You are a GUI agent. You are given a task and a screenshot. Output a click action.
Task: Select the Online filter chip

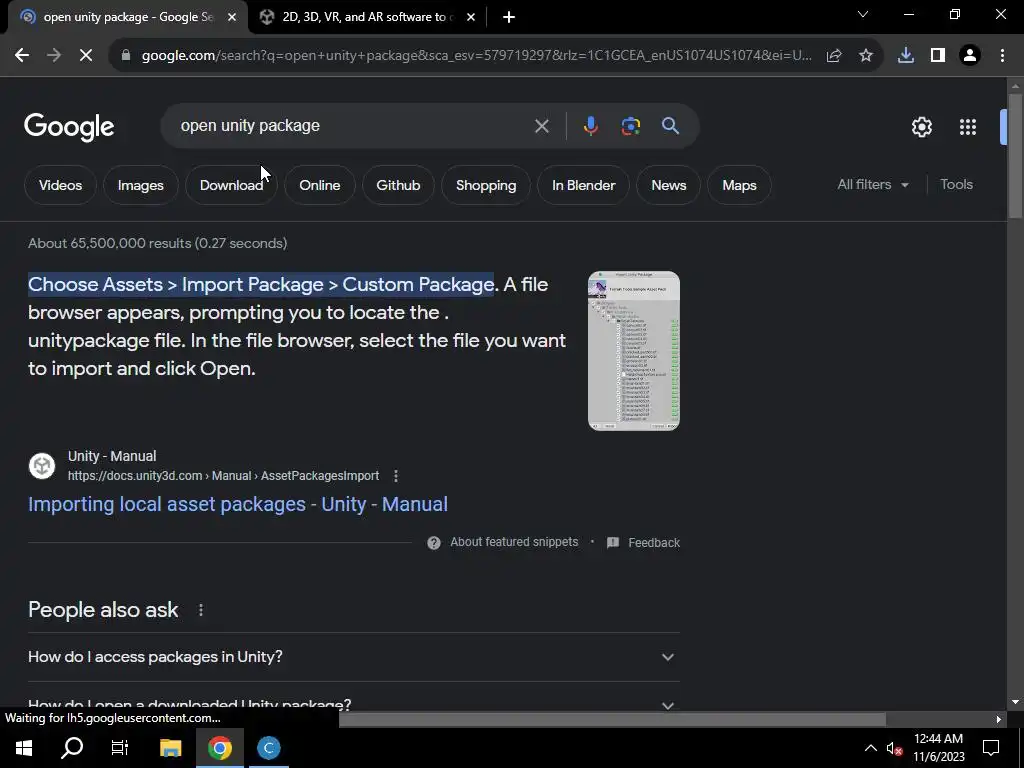(x=319, y=185)
